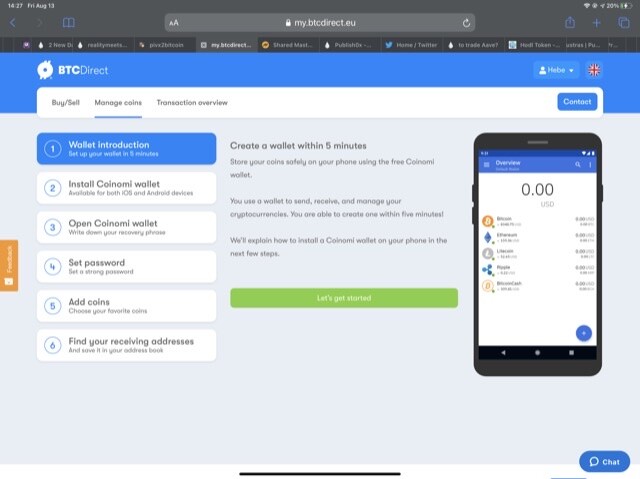
Task: Click the Contact button
Action: [577, 102]
